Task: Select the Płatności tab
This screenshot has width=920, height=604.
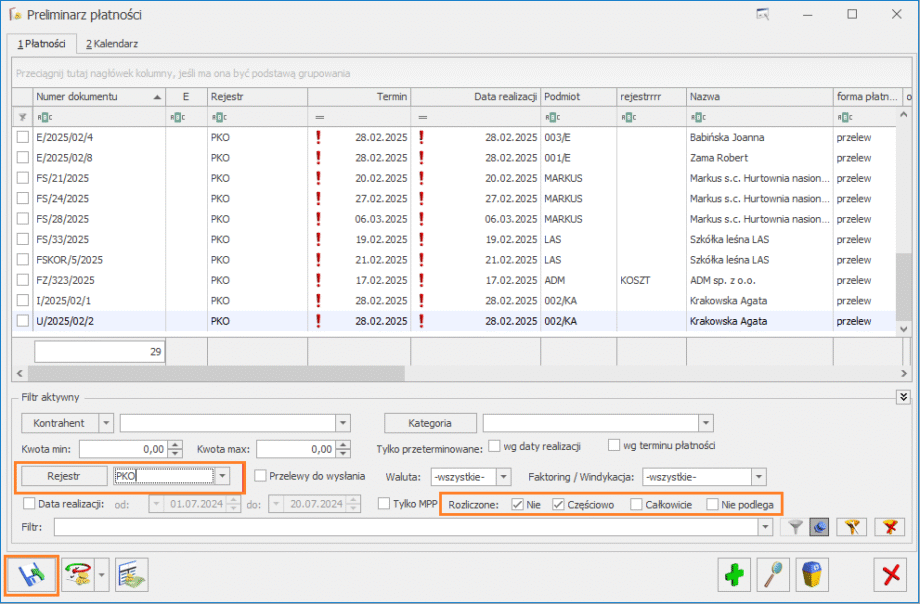Action: tap(40, 44)
